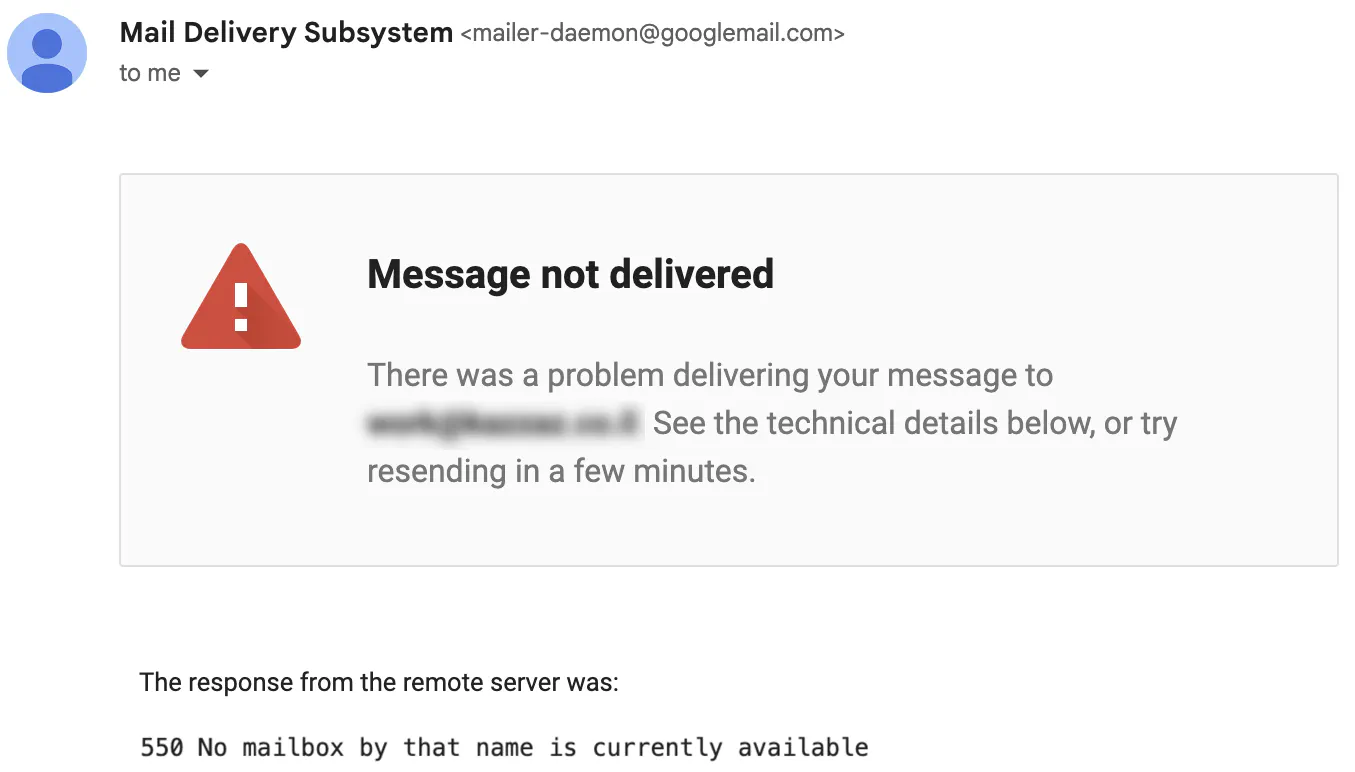1355x772 pixels.
Task: Click the sender's profile avatar icon
Action: point(47,53)
